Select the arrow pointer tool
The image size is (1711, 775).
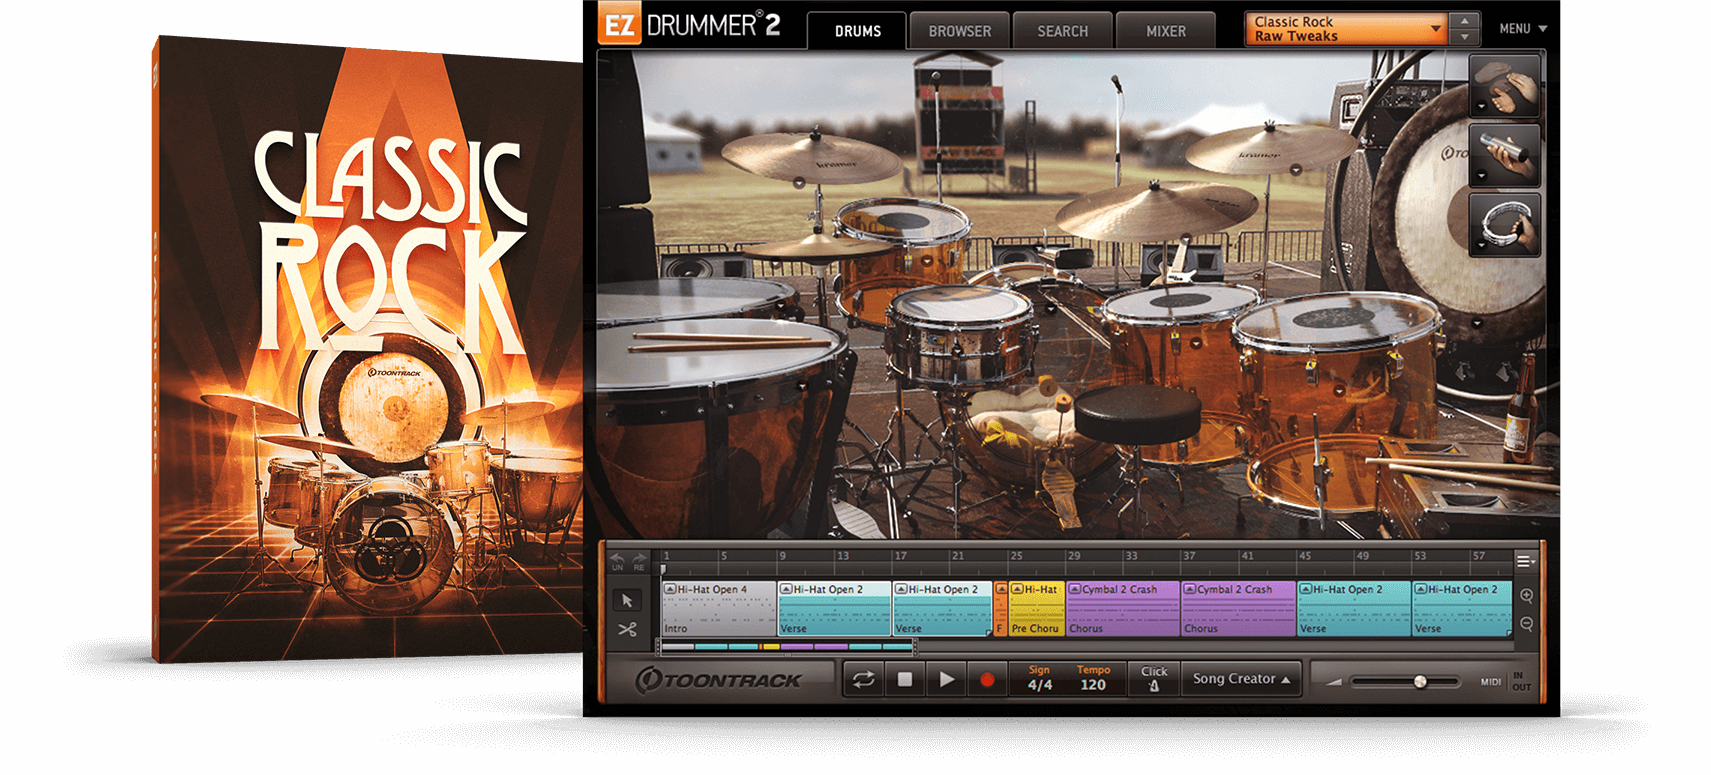tap(627, 600)
